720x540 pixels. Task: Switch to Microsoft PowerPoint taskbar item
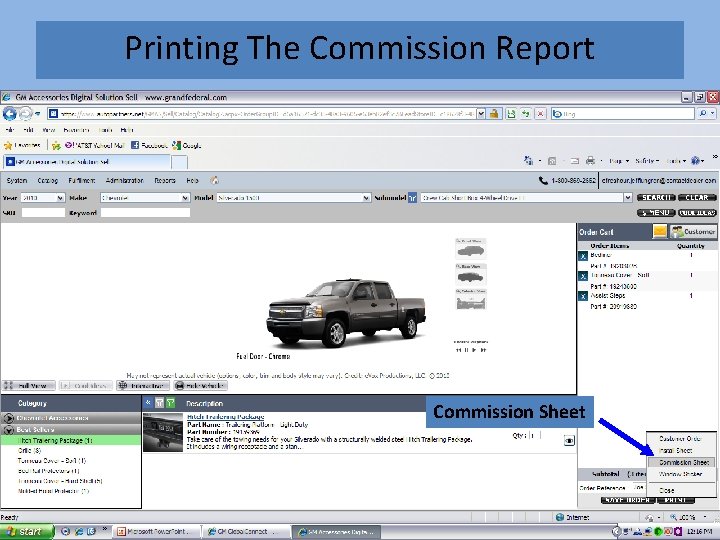click(156, 532)
